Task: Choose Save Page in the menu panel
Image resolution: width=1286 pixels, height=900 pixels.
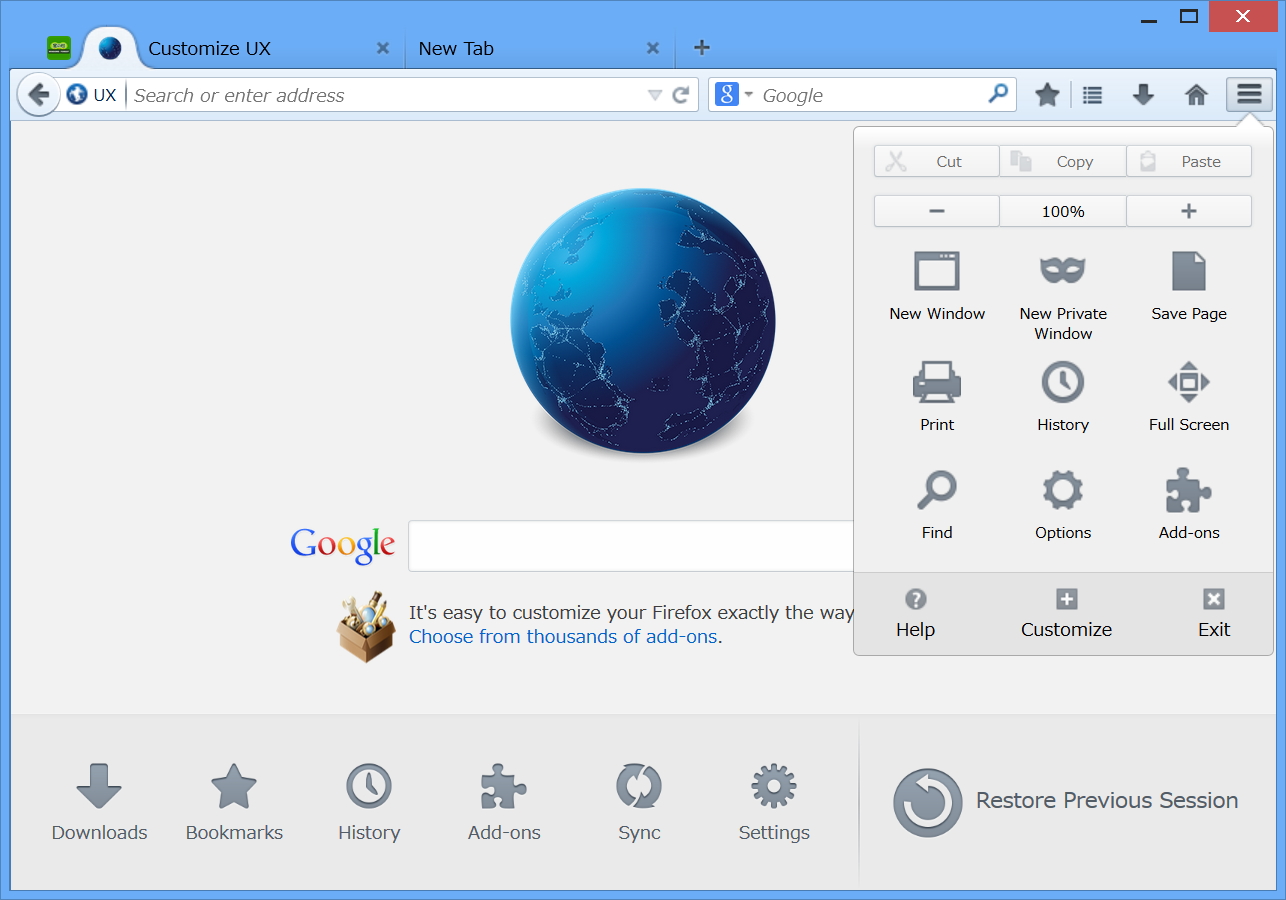Action: tap(1189, 286)
